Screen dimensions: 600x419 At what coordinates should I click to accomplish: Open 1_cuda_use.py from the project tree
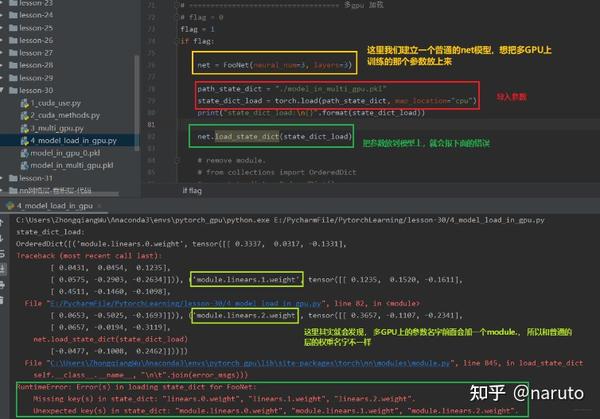55,103
